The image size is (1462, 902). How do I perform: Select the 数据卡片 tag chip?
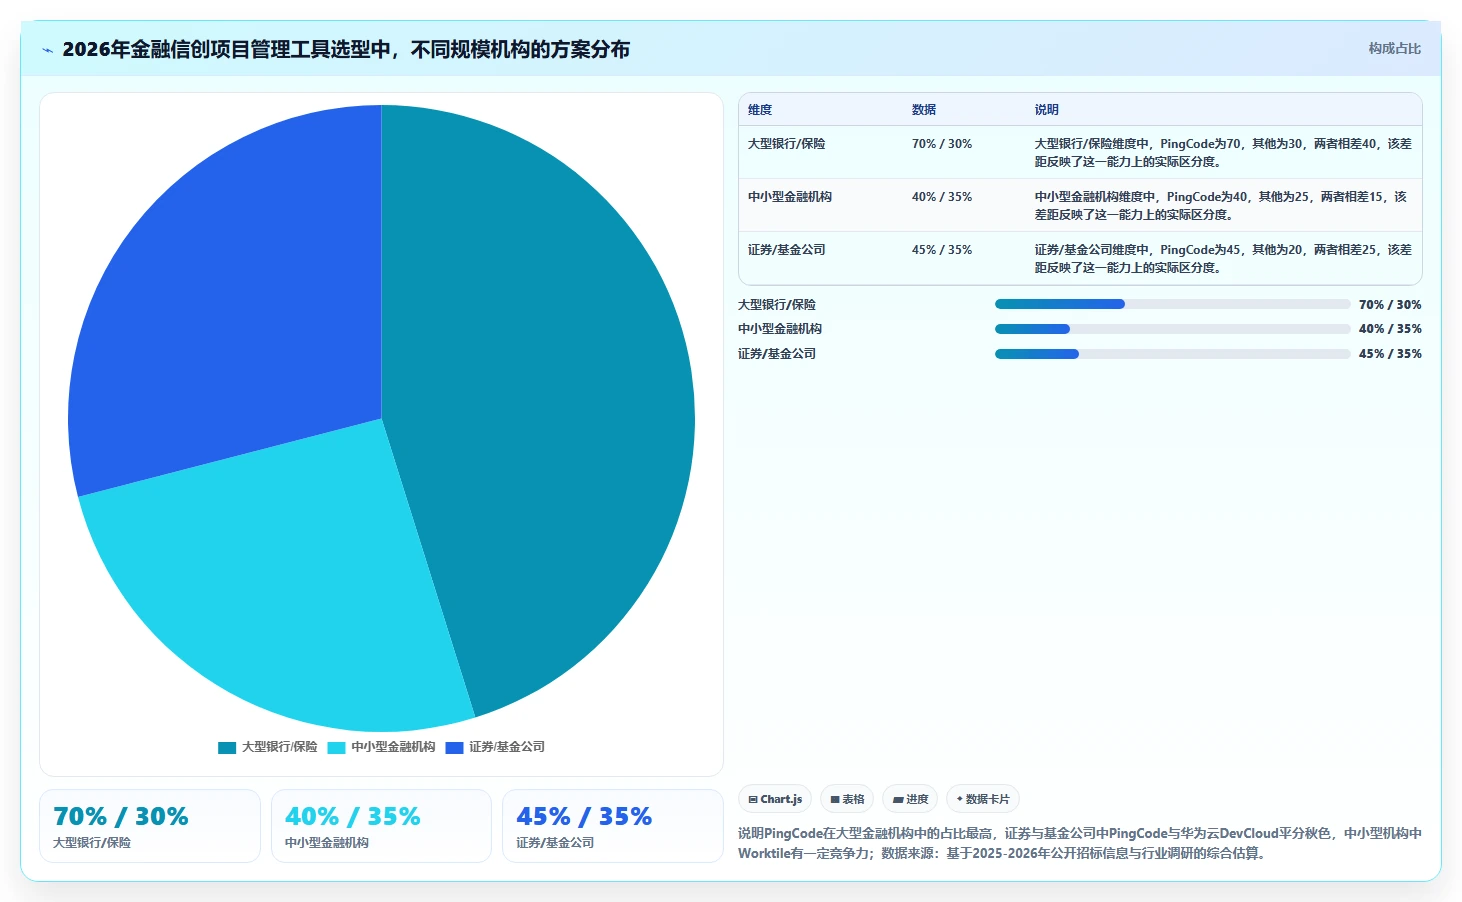983,799
